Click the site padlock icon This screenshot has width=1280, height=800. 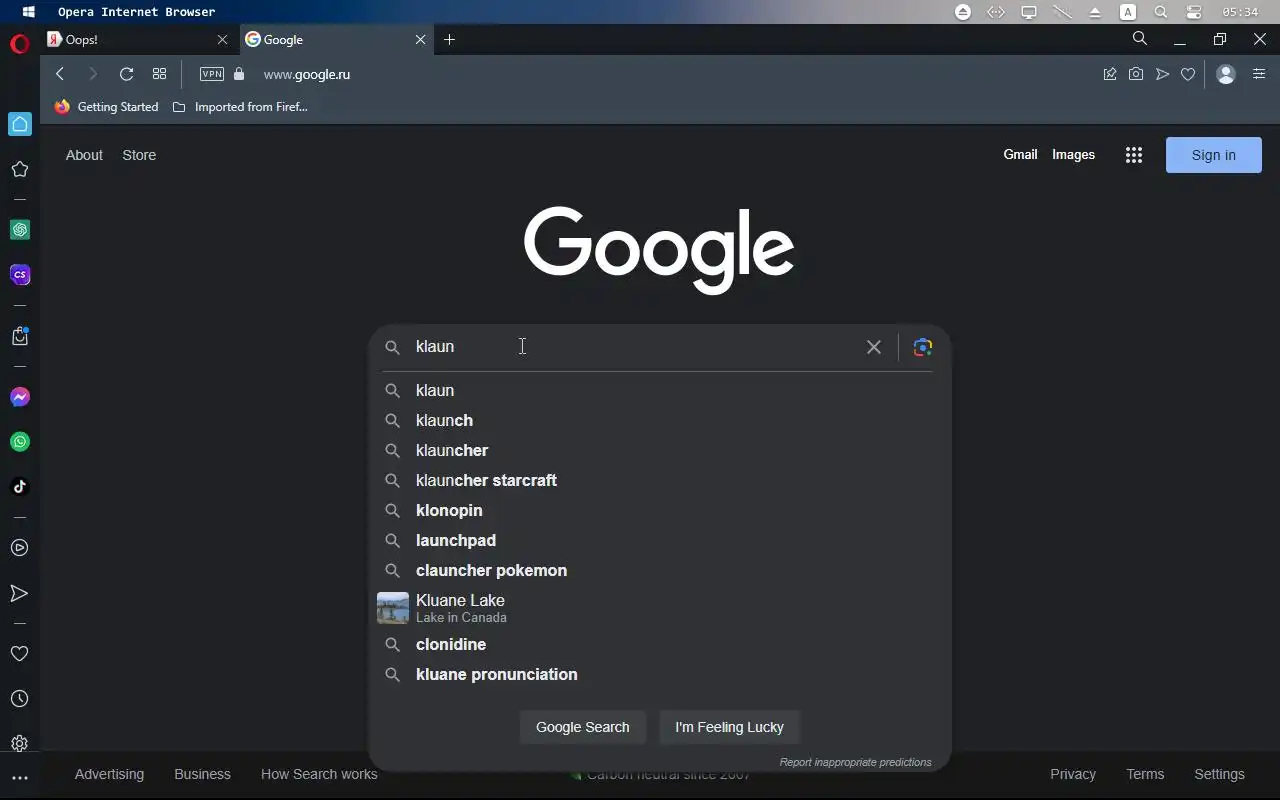pyautogui.click(x=239, y=74)
